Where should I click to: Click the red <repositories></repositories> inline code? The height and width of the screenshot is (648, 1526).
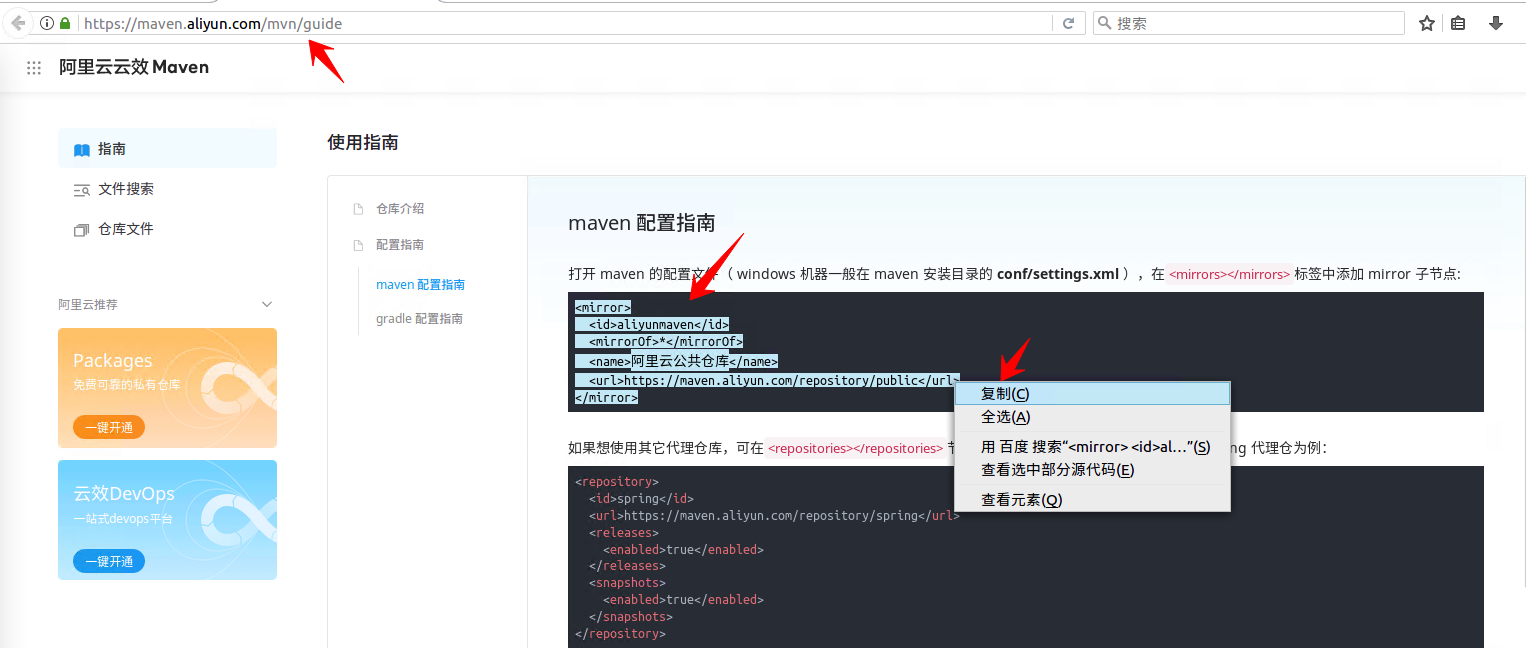pyautogui.click(x=854, y=449)
